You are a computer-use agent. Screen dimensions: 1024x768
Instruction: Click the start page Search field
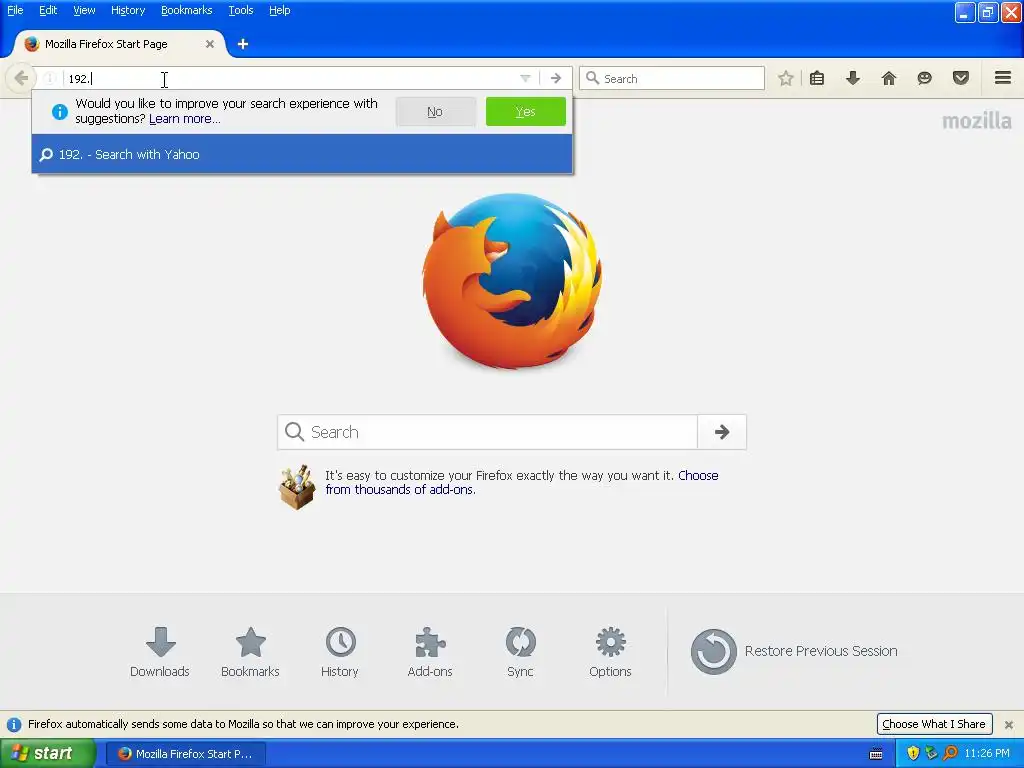pos(487,432)
